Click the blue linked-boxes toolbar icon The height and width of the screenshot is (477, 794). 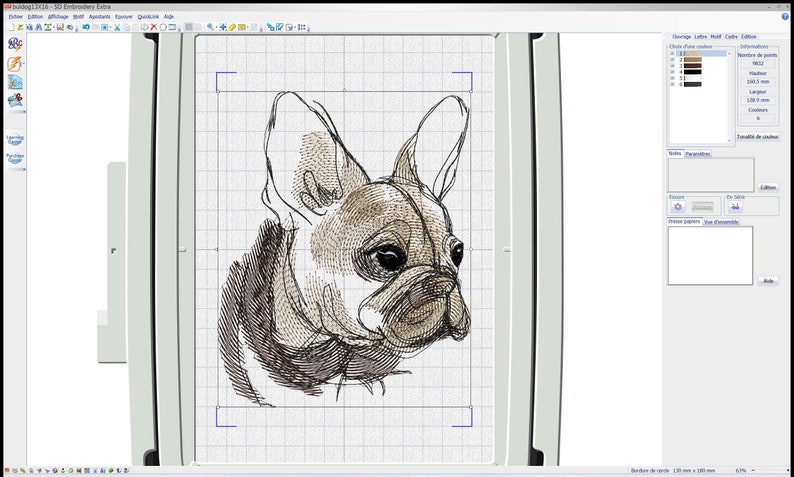tap(270, 27)
